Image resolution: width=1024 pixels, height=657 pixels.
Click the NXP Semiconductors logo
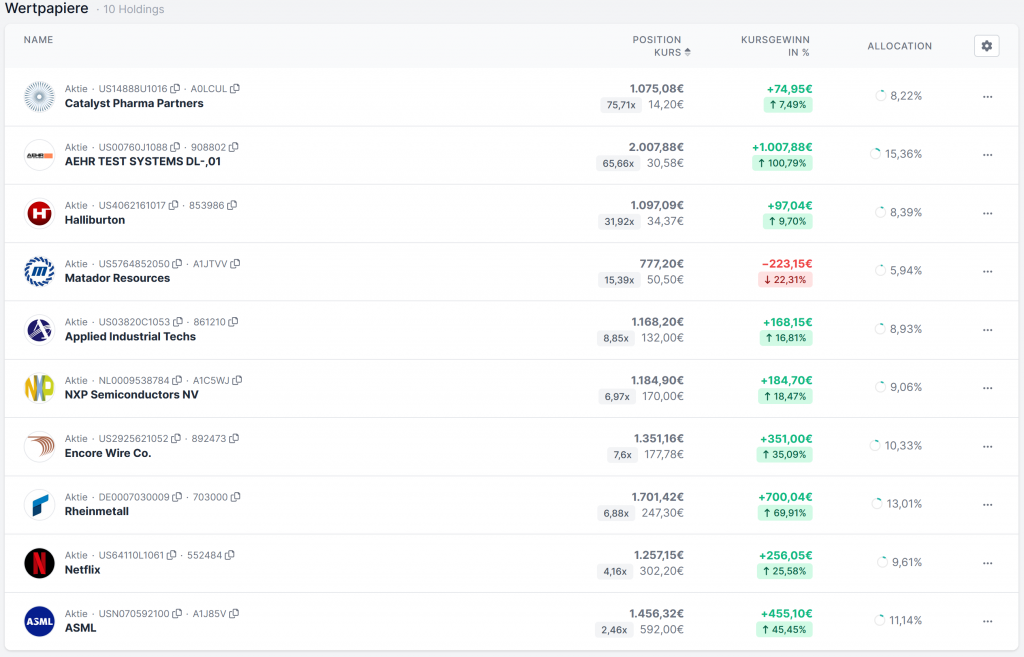39,388
